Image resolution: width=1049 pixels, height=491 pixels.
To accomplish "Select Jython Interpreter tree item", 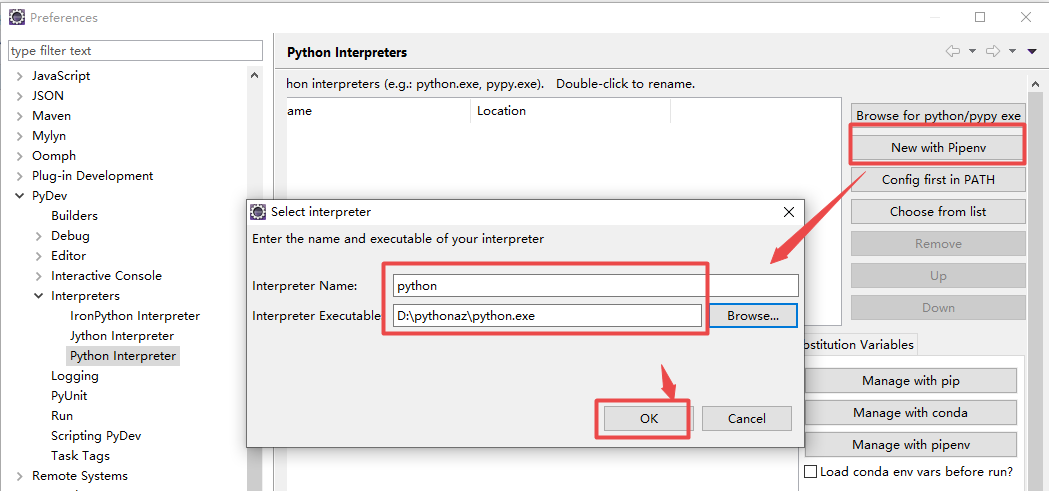I will click(x=122, y=336).
